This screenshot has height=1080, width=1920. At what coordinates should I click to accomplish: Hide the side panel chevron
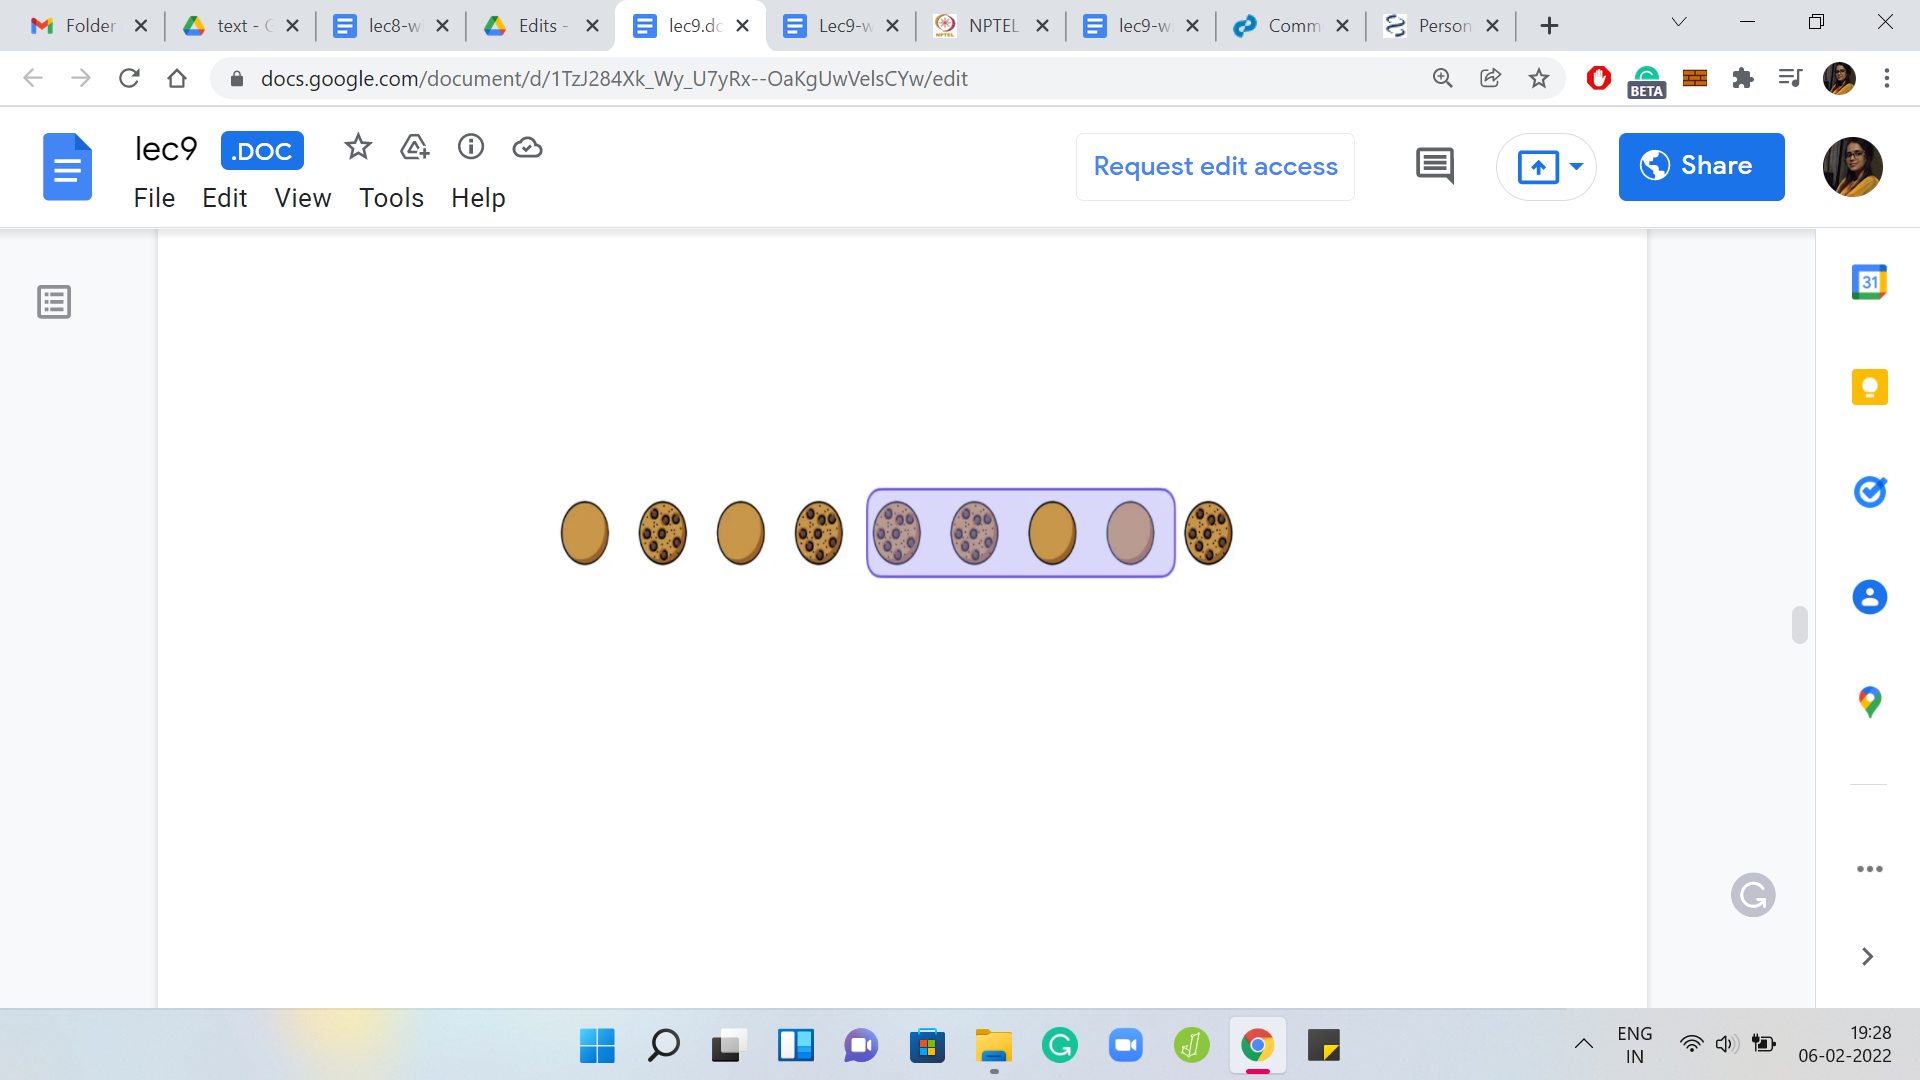point(1867,957)
